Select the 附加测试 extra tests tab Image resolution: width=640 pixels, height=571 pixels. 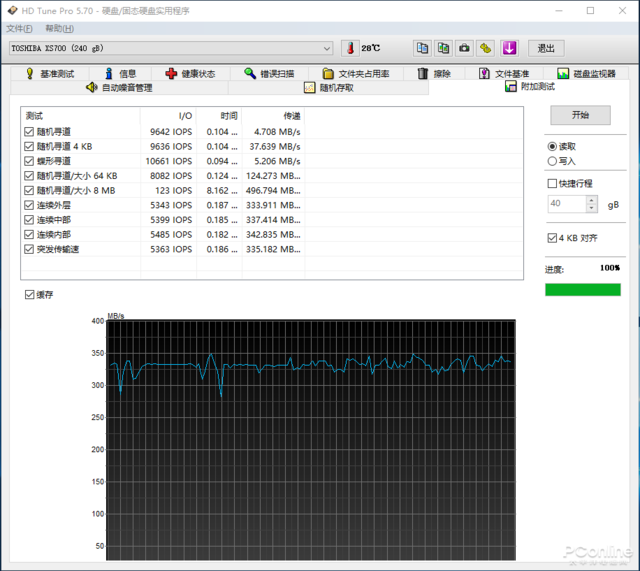530,86
